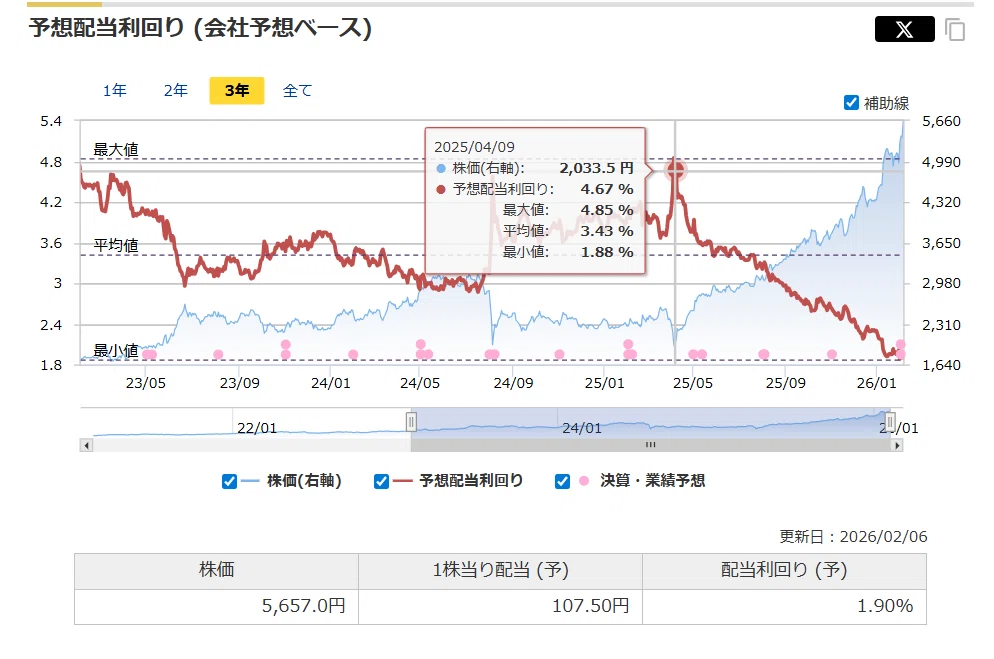Image resolution: width=994 pixels, height=659 pixels.
Task: Click the 2,033.5 円 tooltip value
Action: (596, 168)
